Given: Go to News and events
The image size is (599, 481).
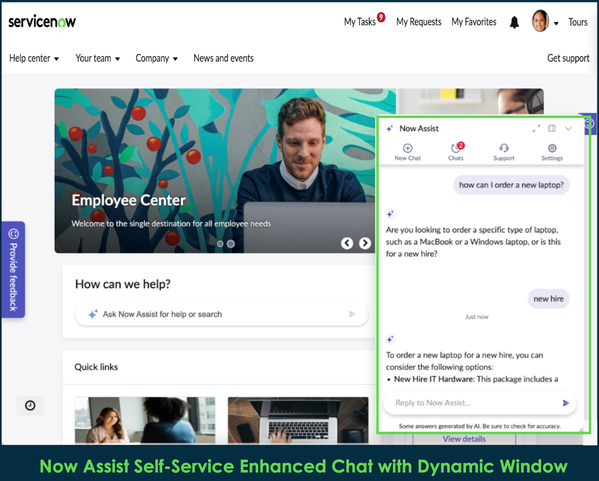Looking at the screenshot, I should click(x=223, y=58).
